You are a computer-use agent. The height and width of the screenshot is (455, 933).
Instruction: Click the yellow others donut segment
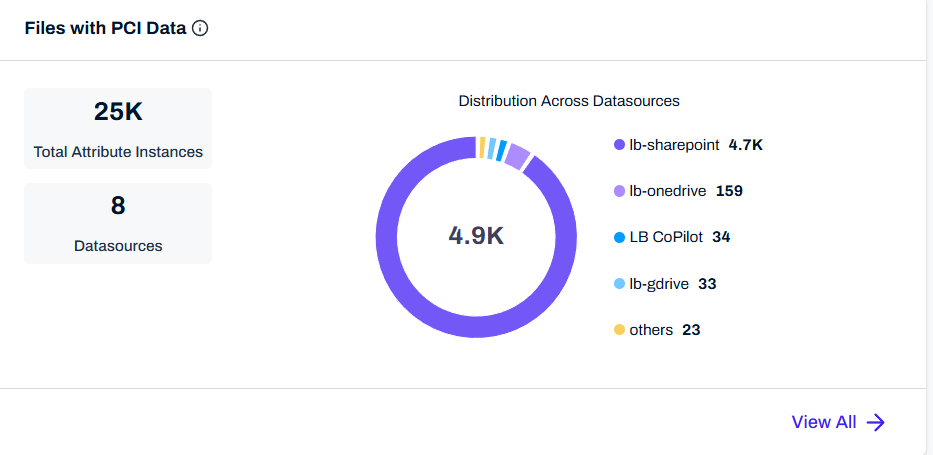click(x=482, y=147)
